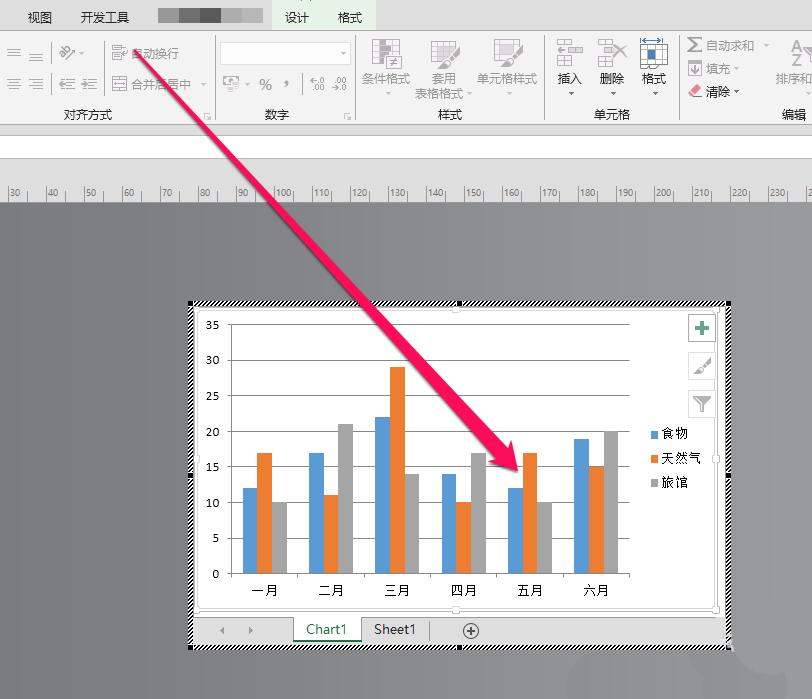Click 合并后居中 merge and center
Viewport: 812px width, 699px height.
tap(151, 84)
